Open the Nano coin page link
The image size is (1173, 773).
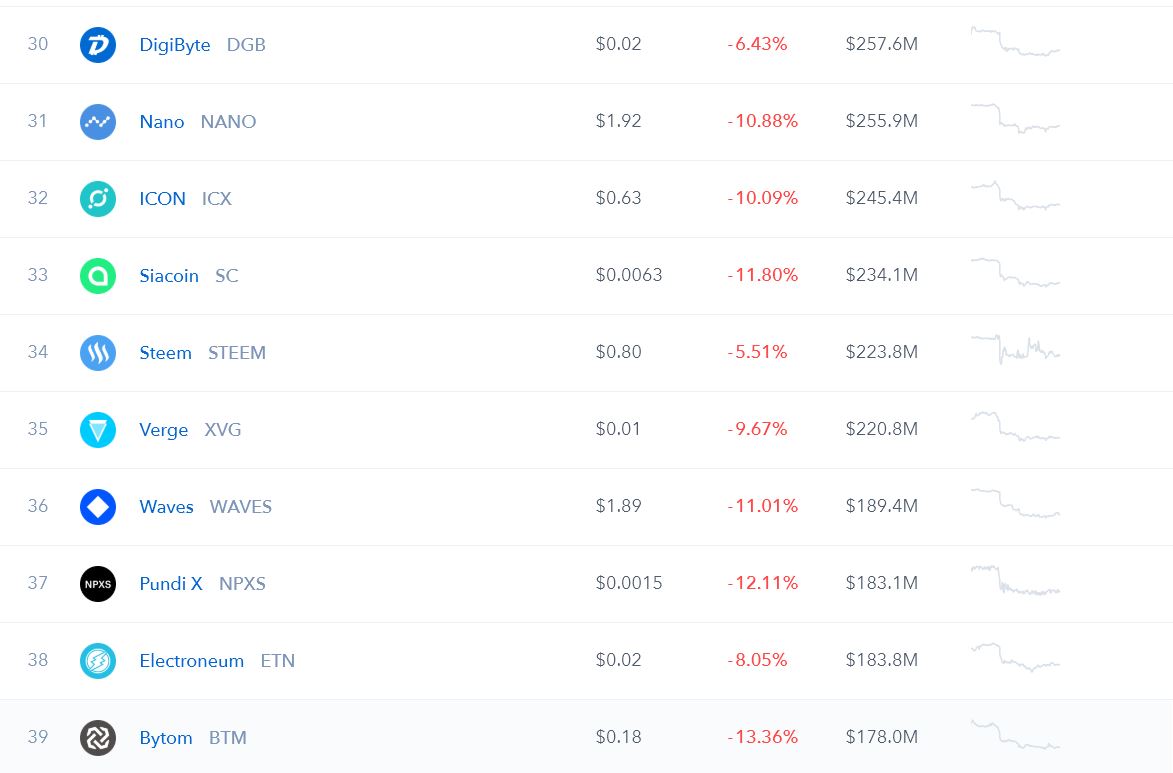coord(162,122)
